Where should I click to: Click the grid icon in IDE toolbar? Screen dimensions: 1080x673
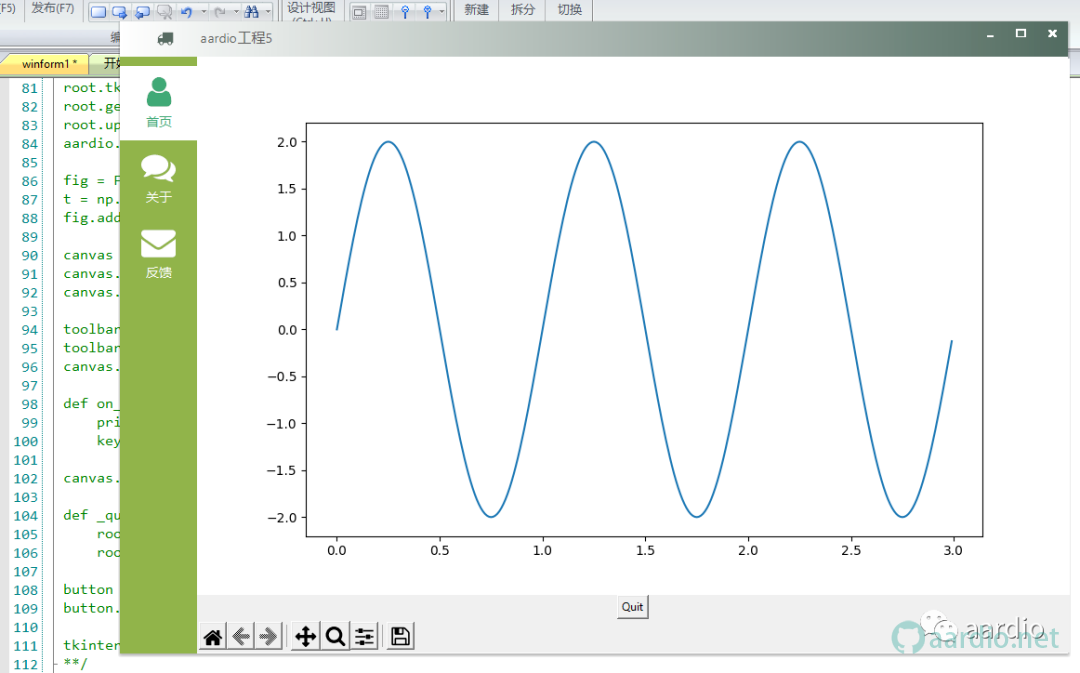[381, 12]
